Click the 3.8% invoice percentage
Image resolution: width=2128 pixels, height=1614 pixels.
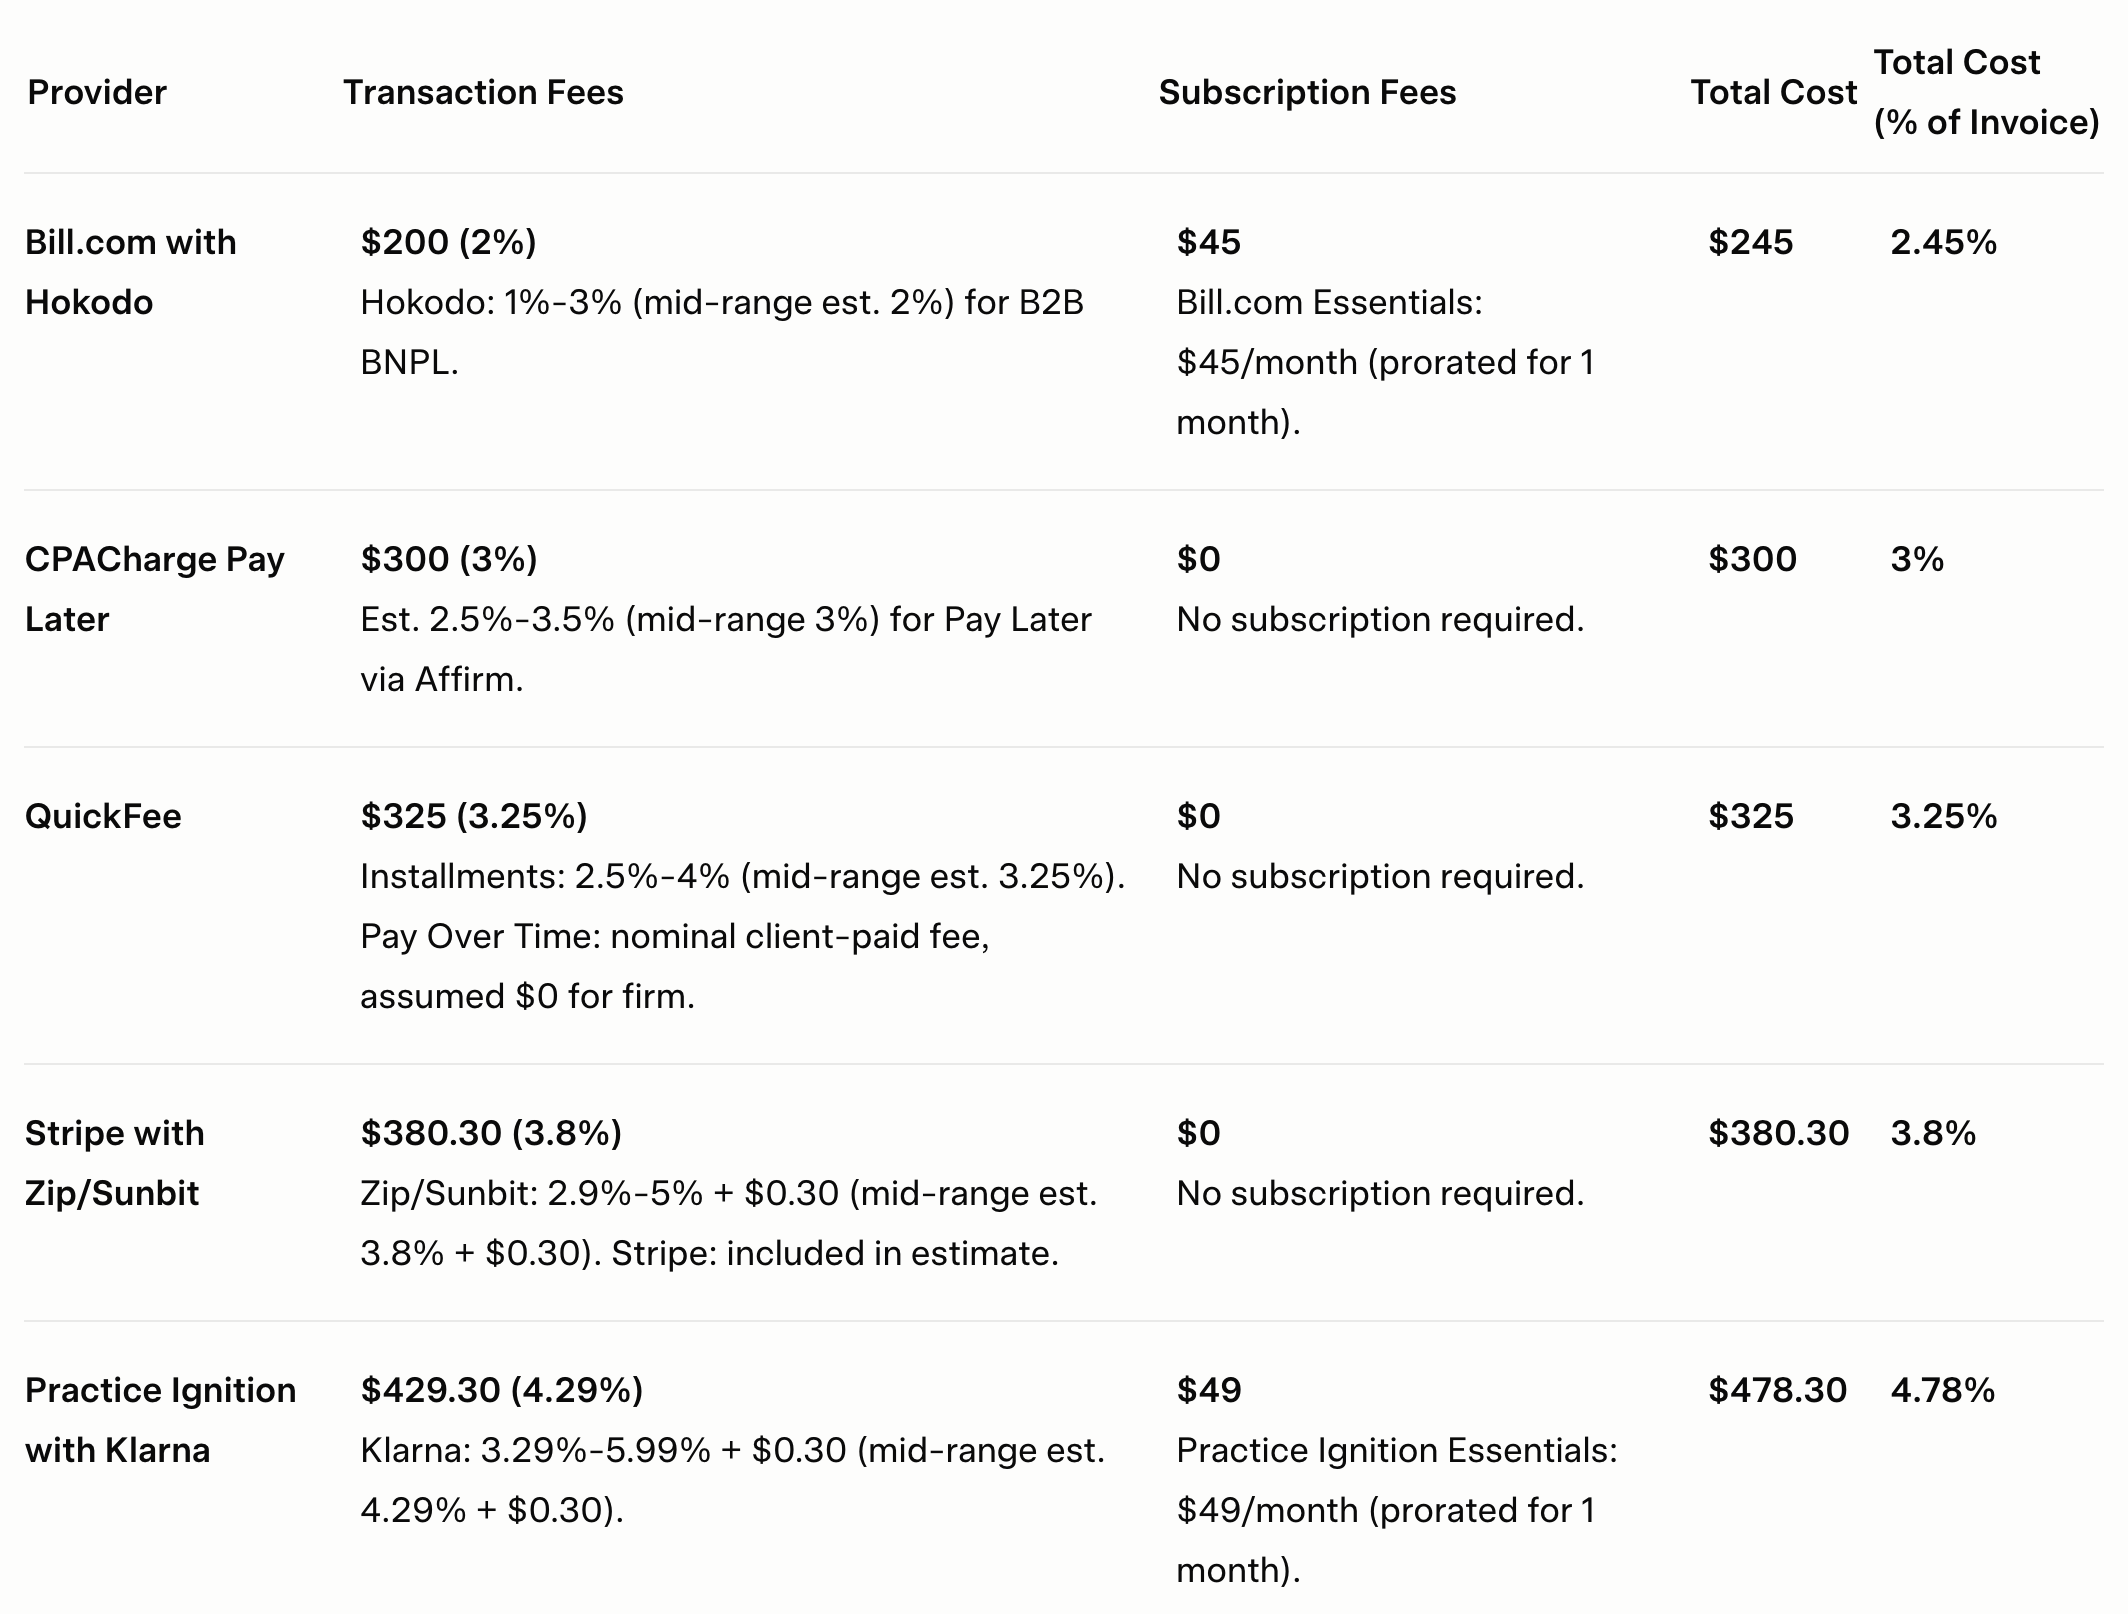(x=1933, y=1133)
